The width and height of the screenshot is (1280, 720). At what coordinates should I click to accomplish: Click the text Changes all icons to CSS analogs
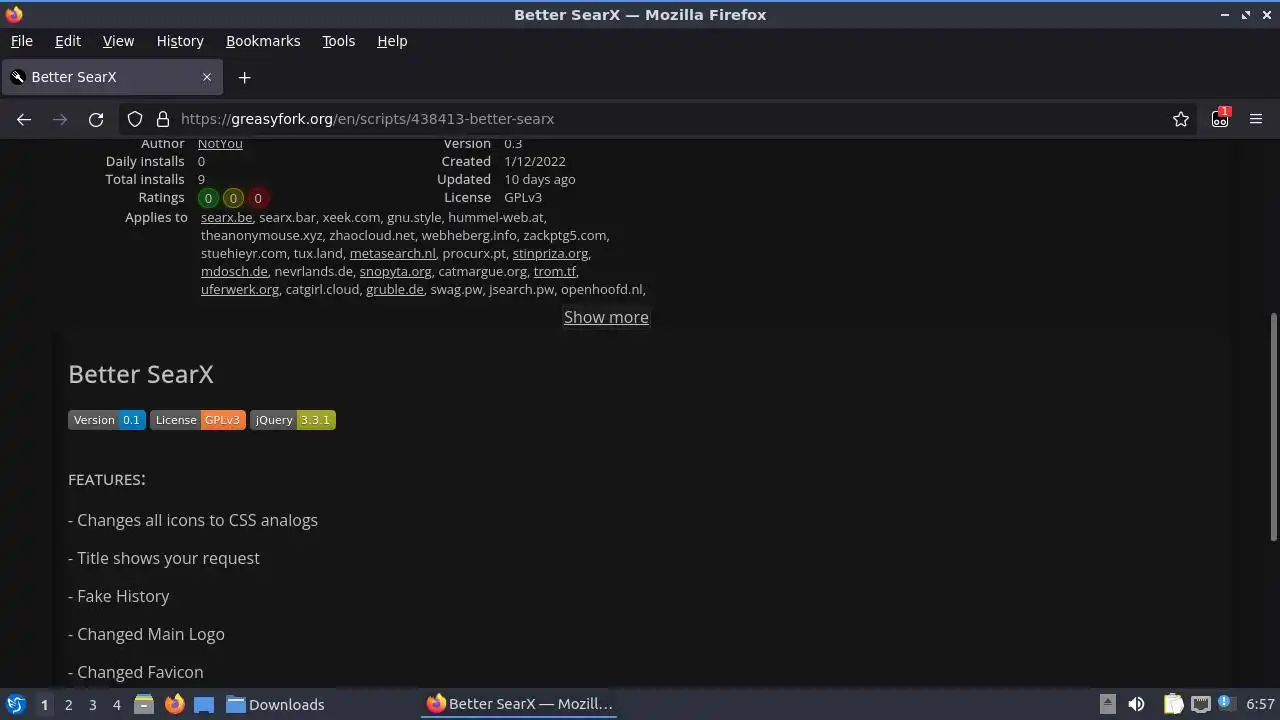(x=197, y=520)
